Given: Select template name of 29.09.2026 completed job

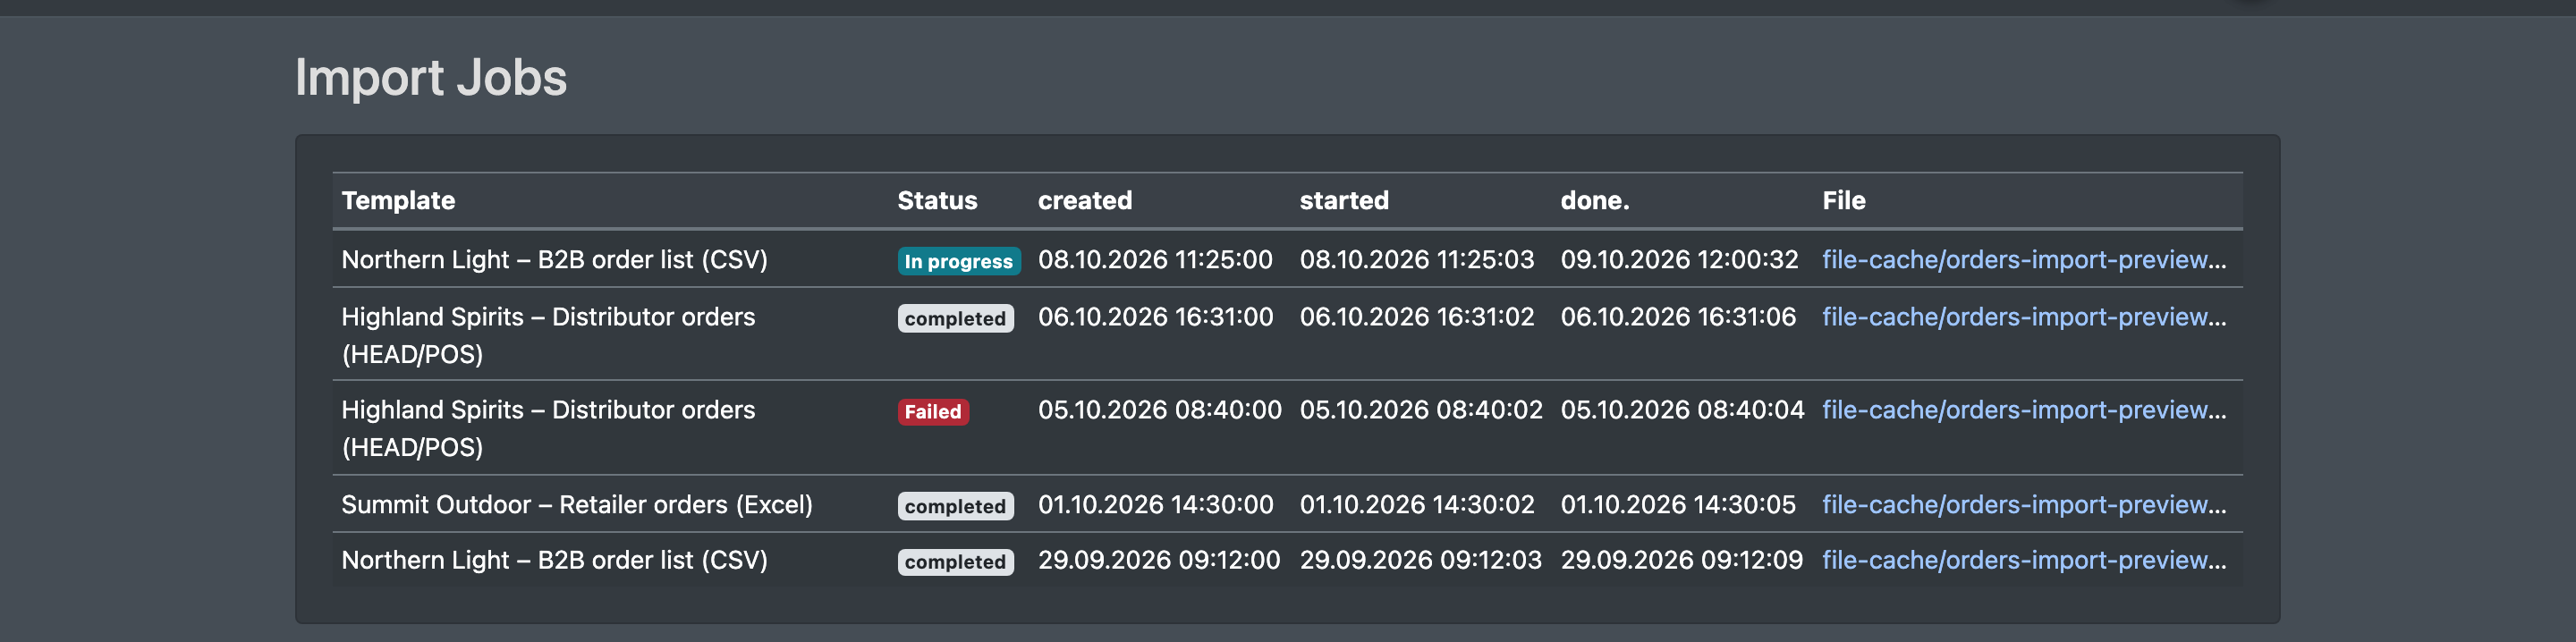Looking at the screenshot, I should pyautogui.click(x=554, y=560).
